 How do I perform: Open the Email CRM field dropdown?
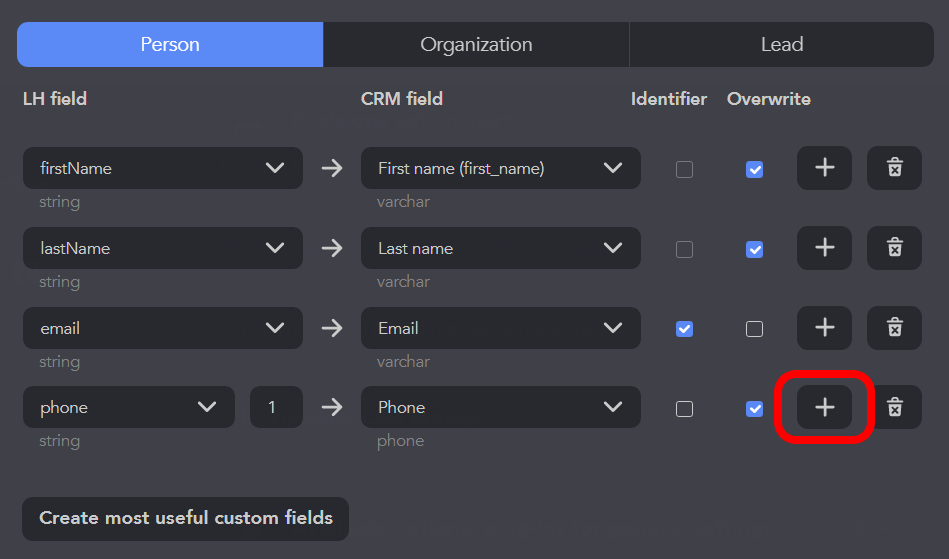click(x=501, y=328)
